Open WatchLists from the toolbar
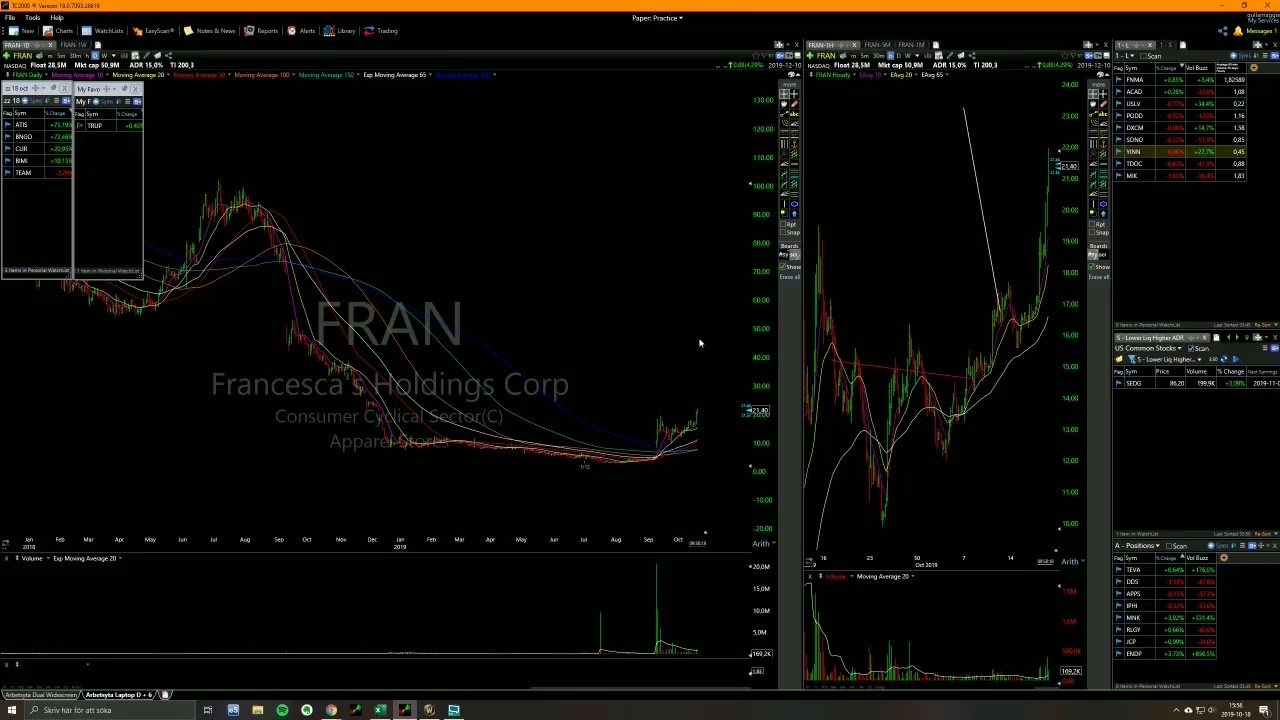The image size is (1280, 720). [103, 31]
